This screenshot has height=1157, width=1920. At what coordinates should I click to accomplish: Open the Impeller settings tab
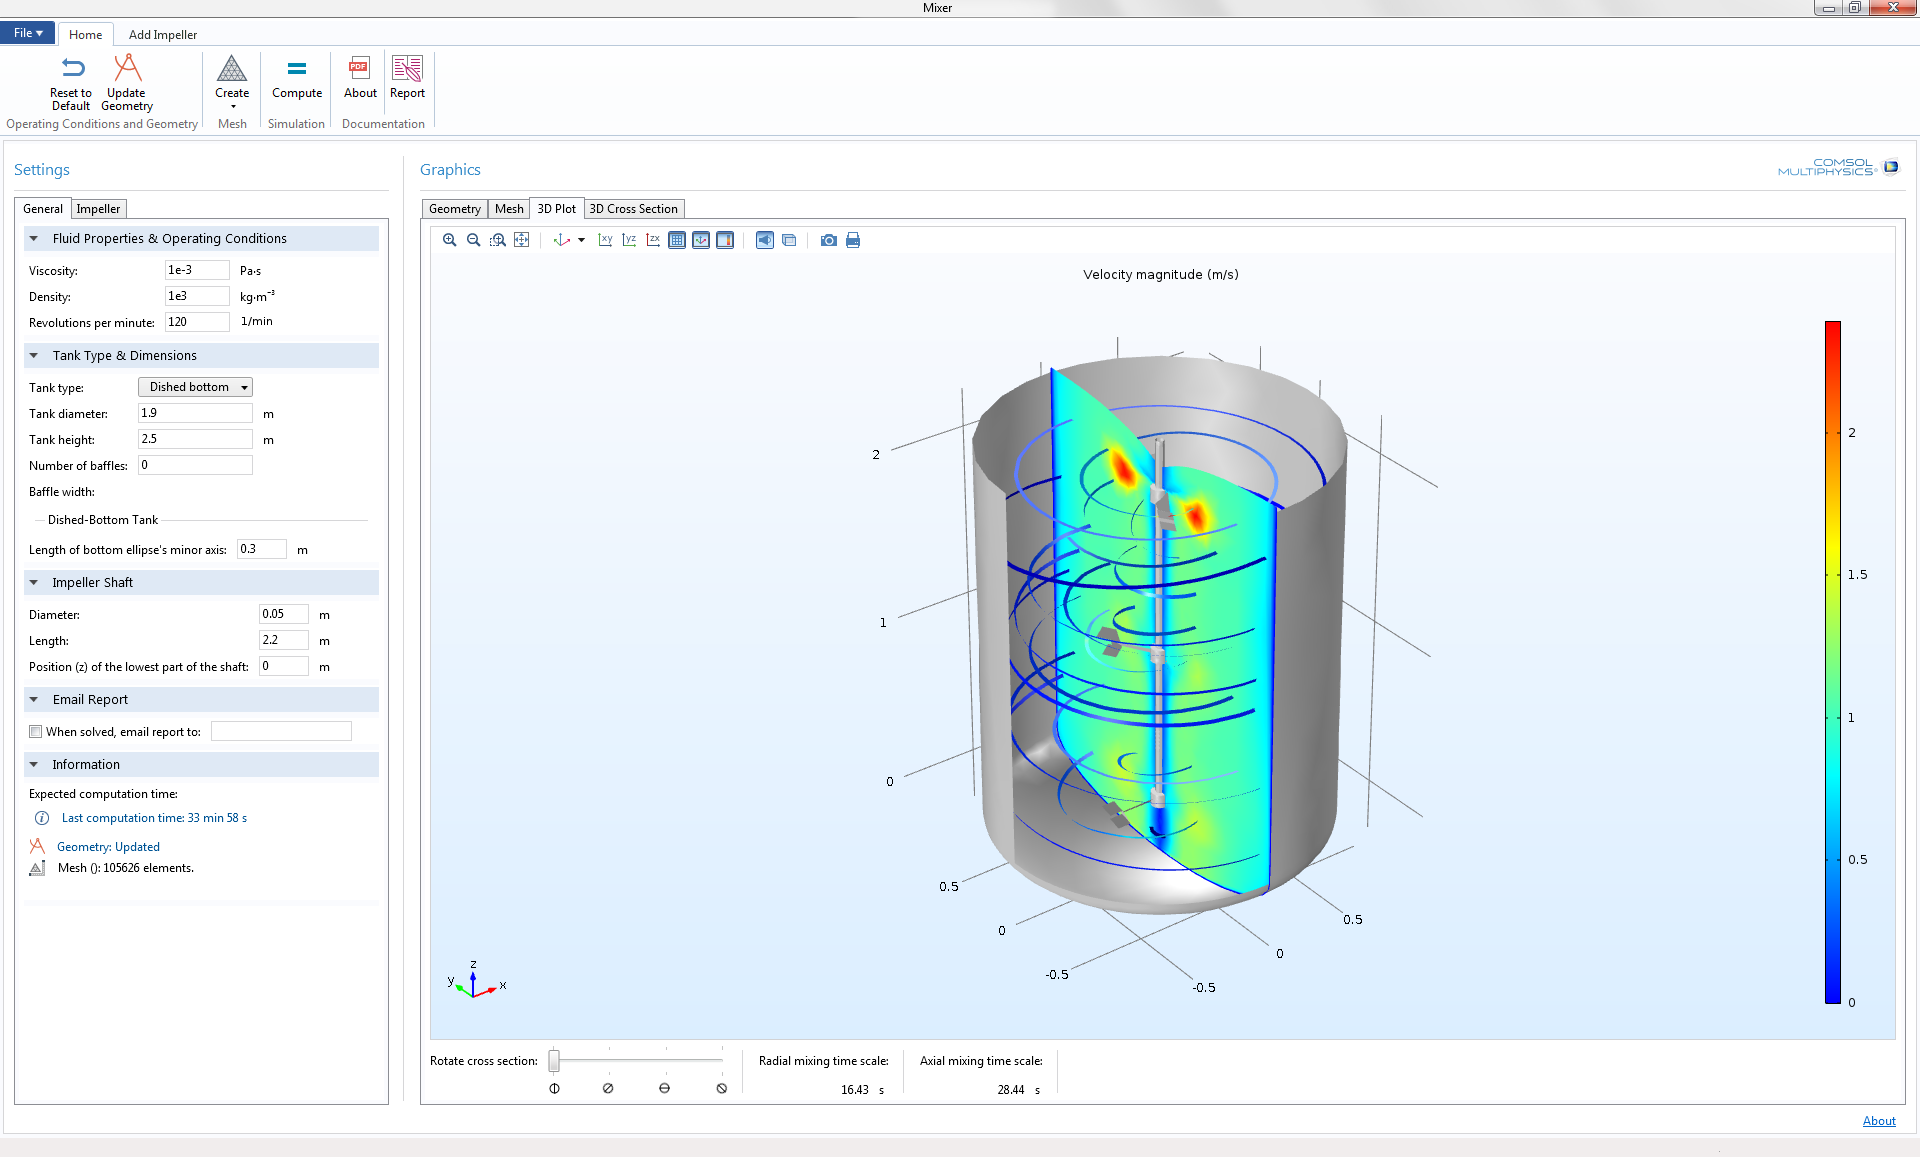pos(98,209)
